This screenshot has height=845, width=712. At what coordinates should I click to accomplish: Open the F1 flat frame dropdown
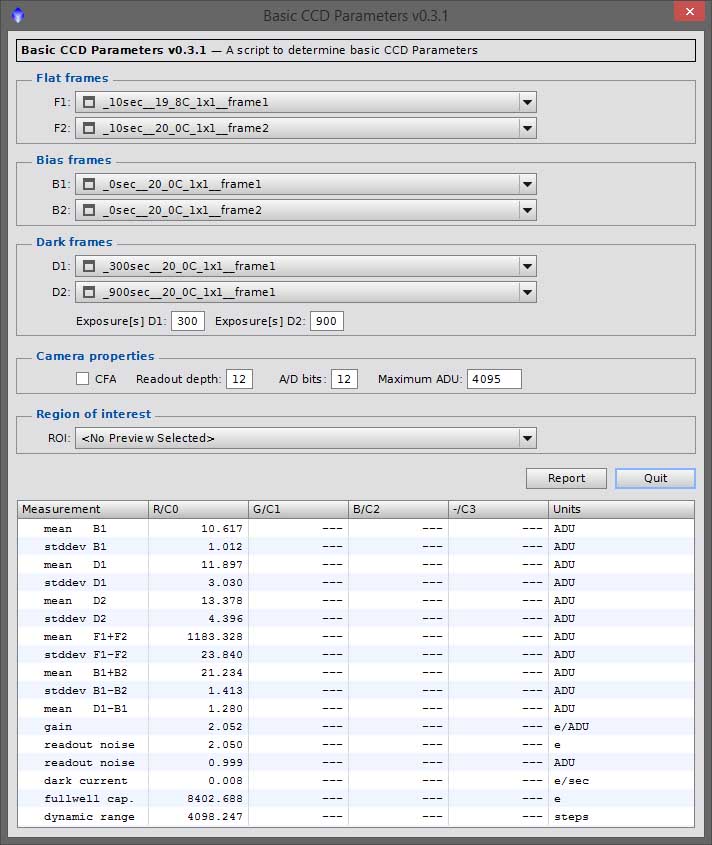coord(527,102)
